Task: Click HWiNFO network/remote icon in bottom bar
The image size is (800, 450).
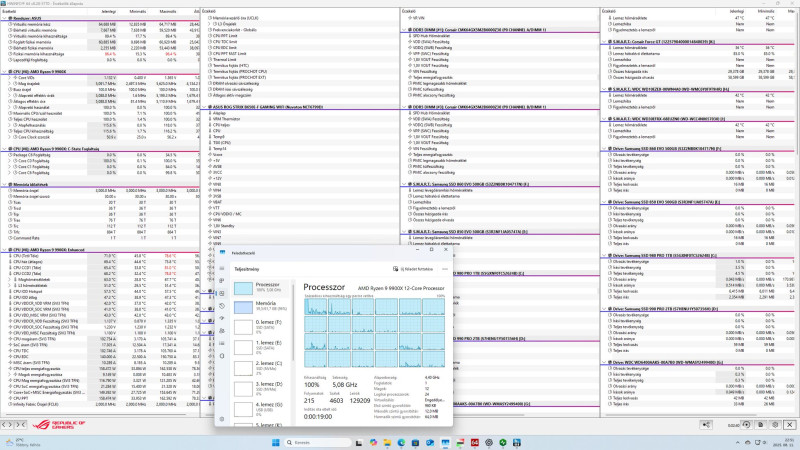Action: (706, 424)
